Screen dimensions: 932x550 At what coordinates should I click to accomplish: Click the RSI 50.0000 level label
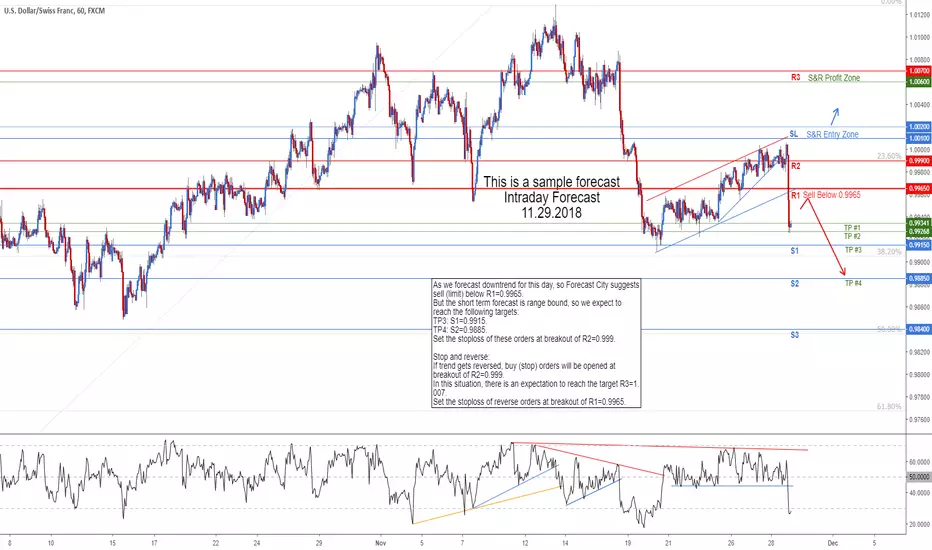point(919,477)
